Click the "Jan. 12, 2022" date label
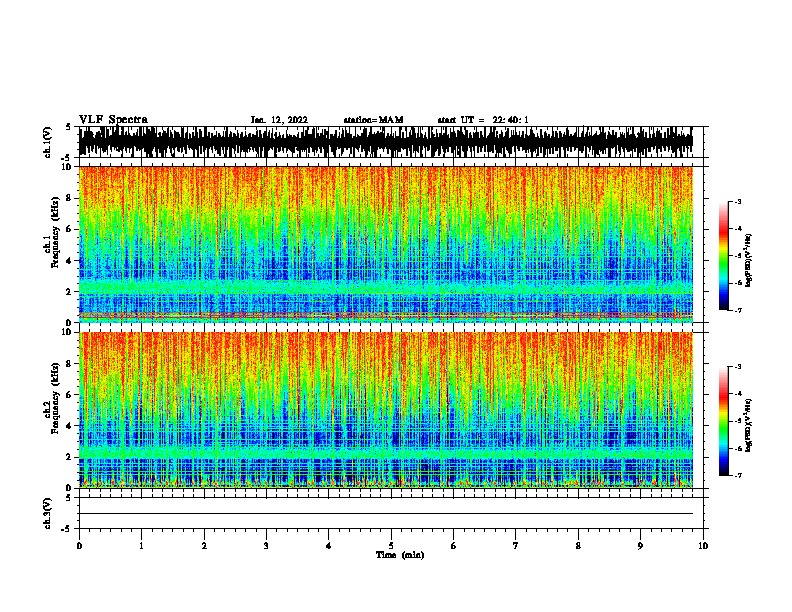Screen dimensions: 792x612 [279, 120]
